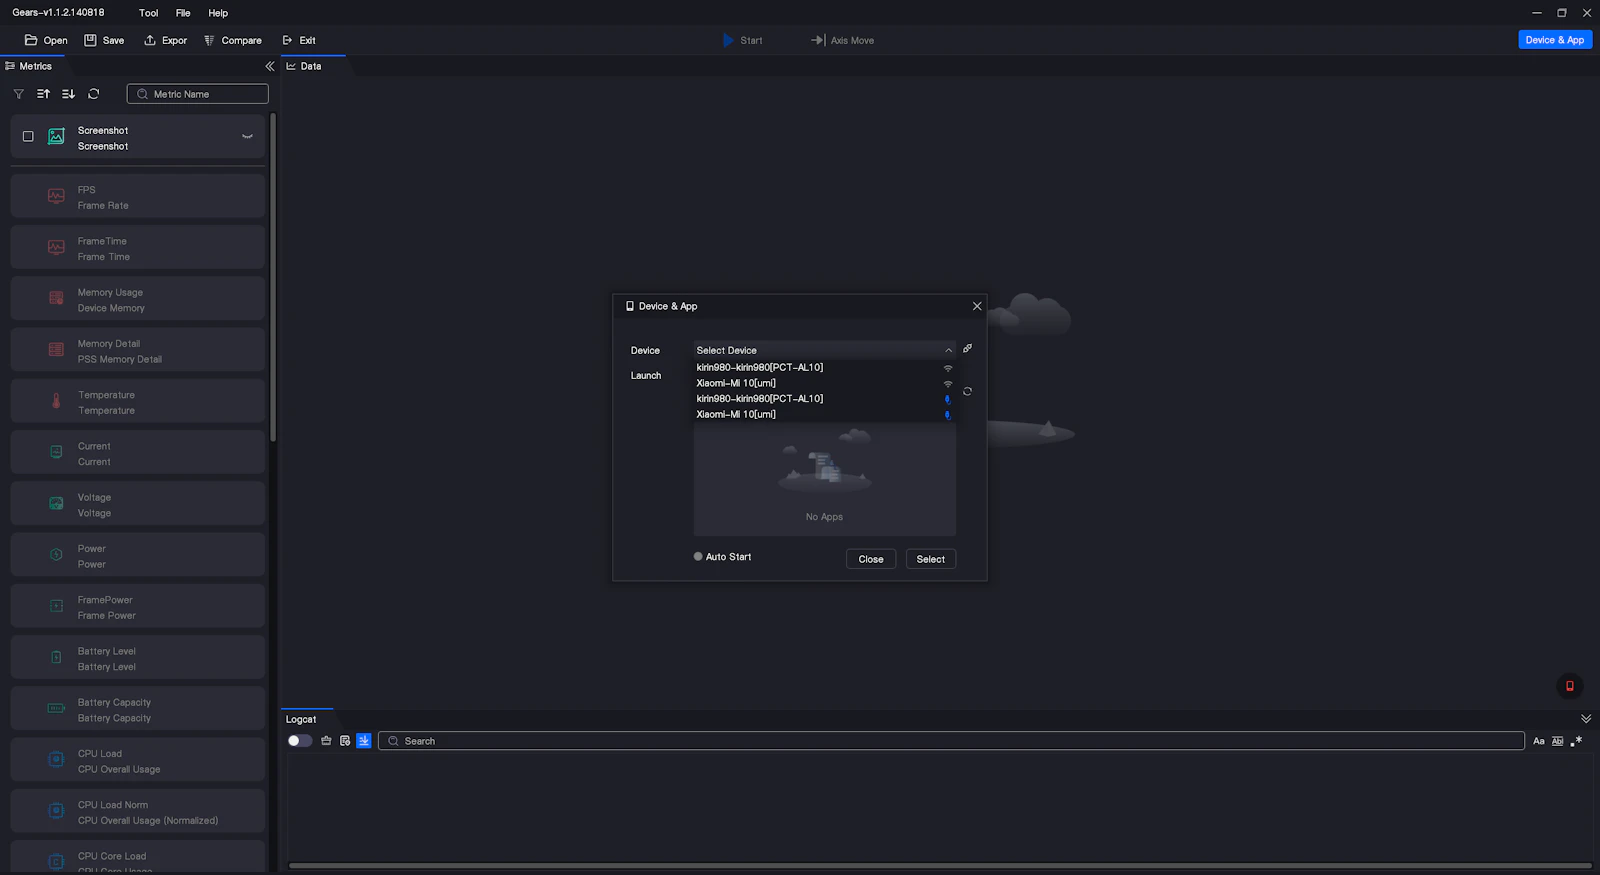This screenshot has height=875, width=1600.
Task: Open the File menu
Action: click(x=183, y=13)
